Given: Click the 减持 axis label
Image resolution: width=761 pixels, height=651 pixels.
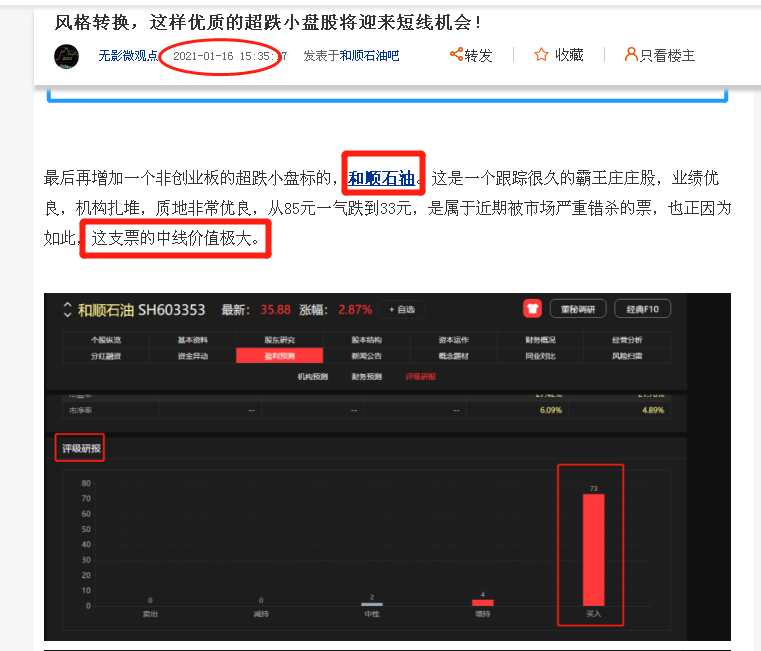Looking at the screenshot, I should (261, 614).
